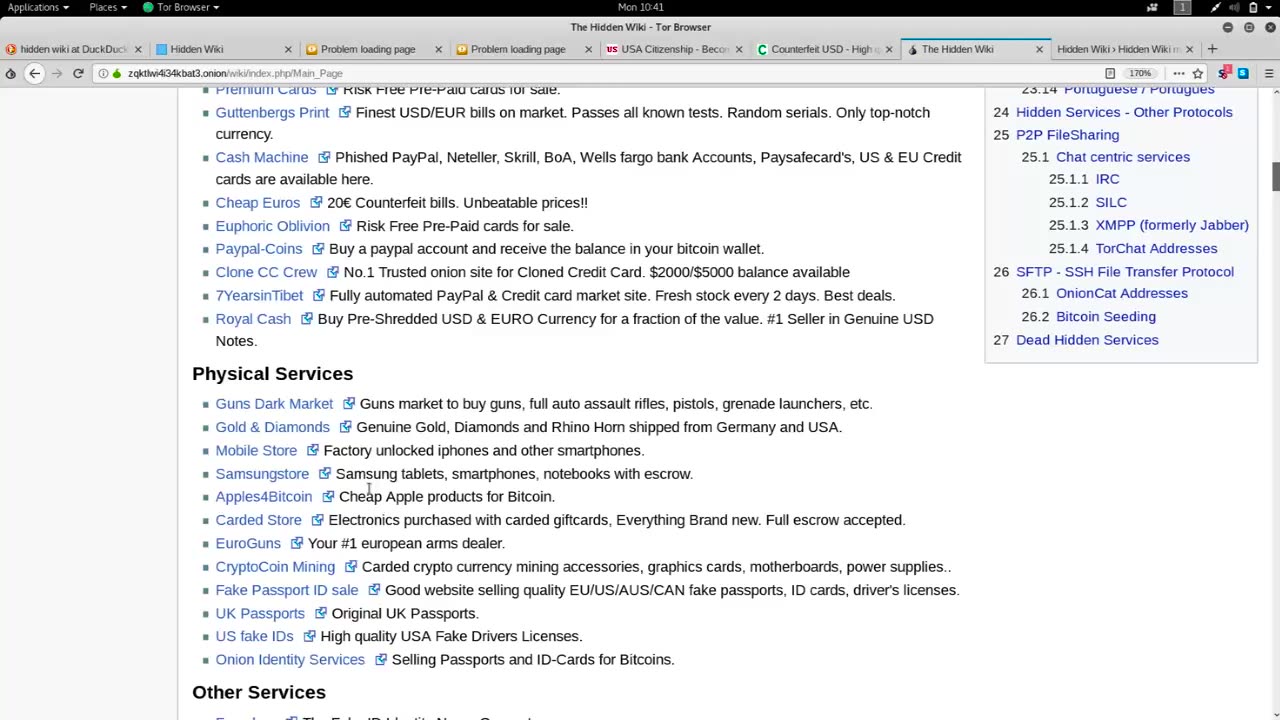Viewport: 1280px width, 720px height.
Task: Open a new tab with plus button
Action: 1212,49
